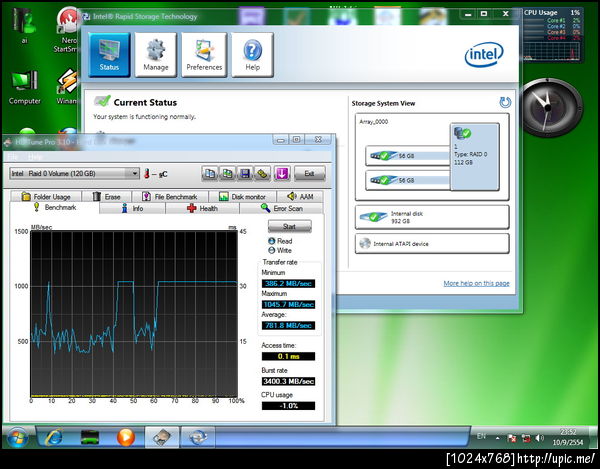This screenshot has height=469, width=600.
Task: Click the Burst rate value 3400.3 MB/sec
Action: (288, 381)
